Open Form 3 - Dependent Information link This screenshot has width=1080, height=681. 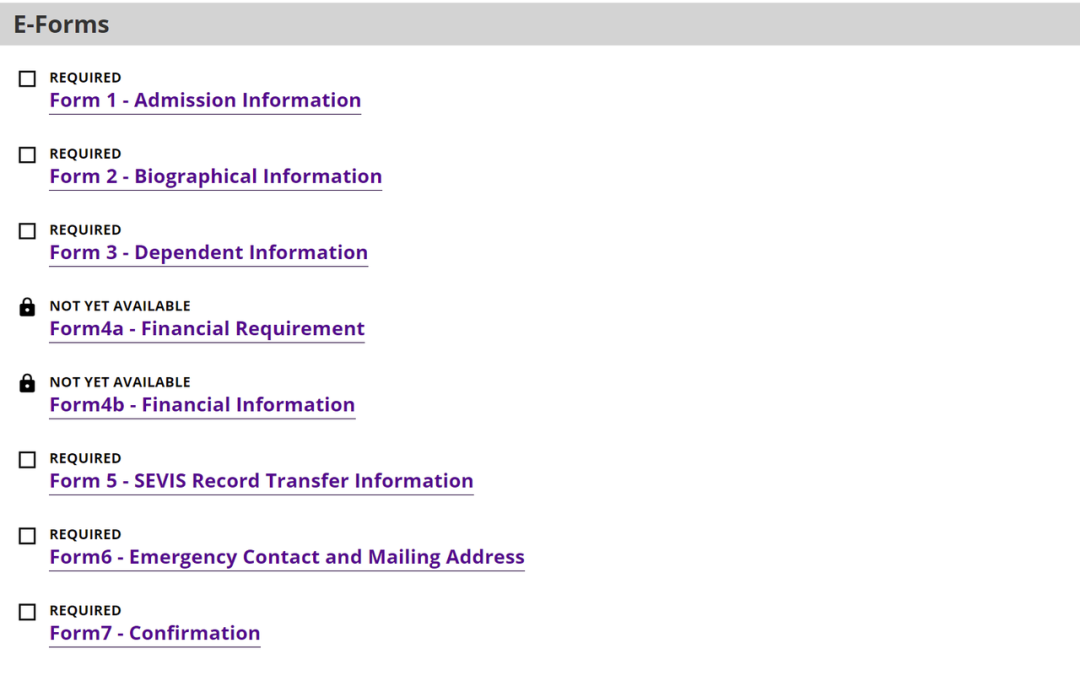(x=209, y=253)
